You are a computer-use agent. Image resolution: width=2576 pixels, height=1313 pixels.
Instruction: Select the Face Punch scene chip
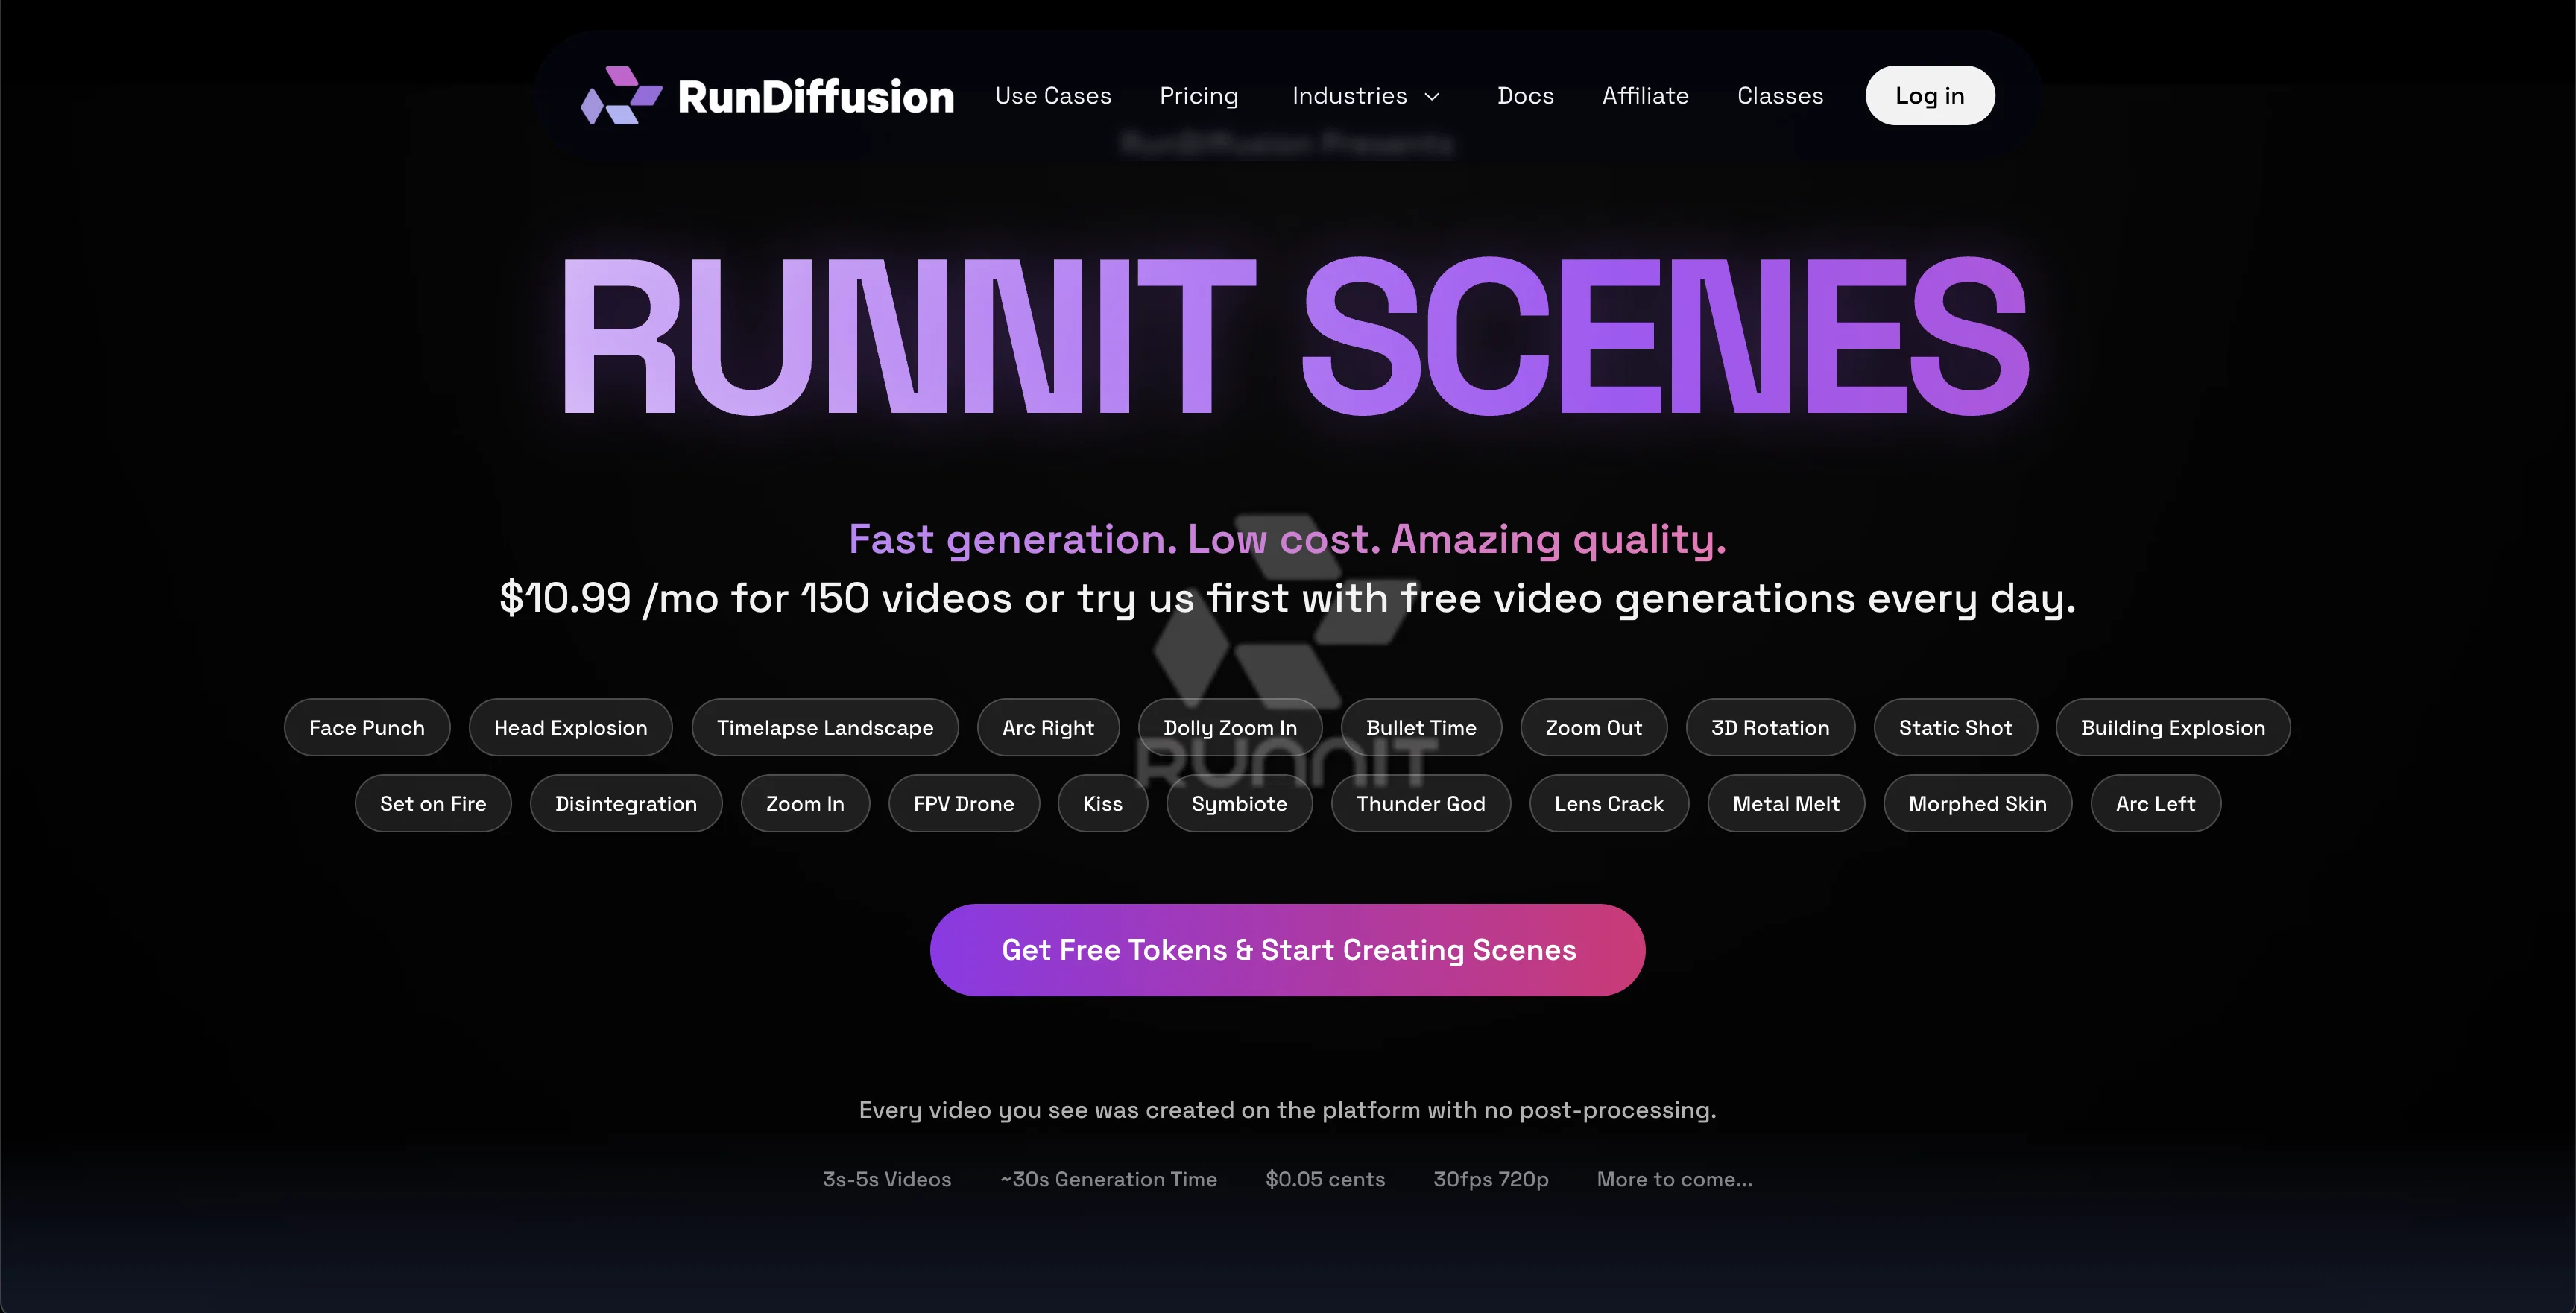(367, 727)
